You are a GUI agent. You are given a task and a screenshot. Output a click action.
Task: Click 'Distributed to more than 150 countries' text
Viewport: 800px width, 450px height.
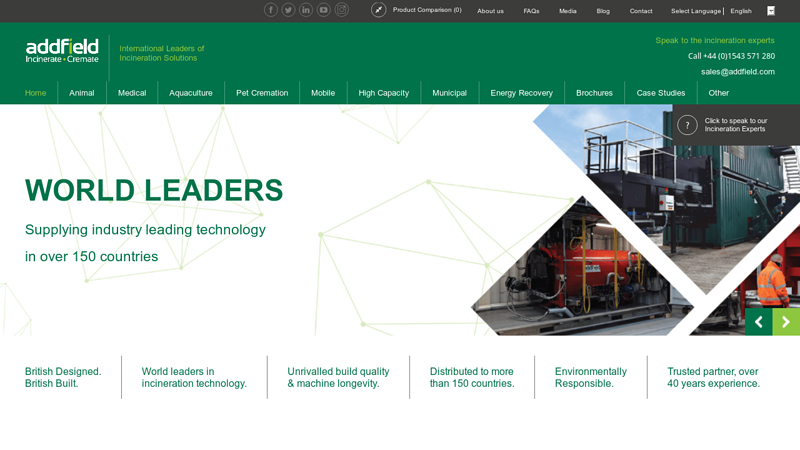pyautogui.click(x=472, y=378)
